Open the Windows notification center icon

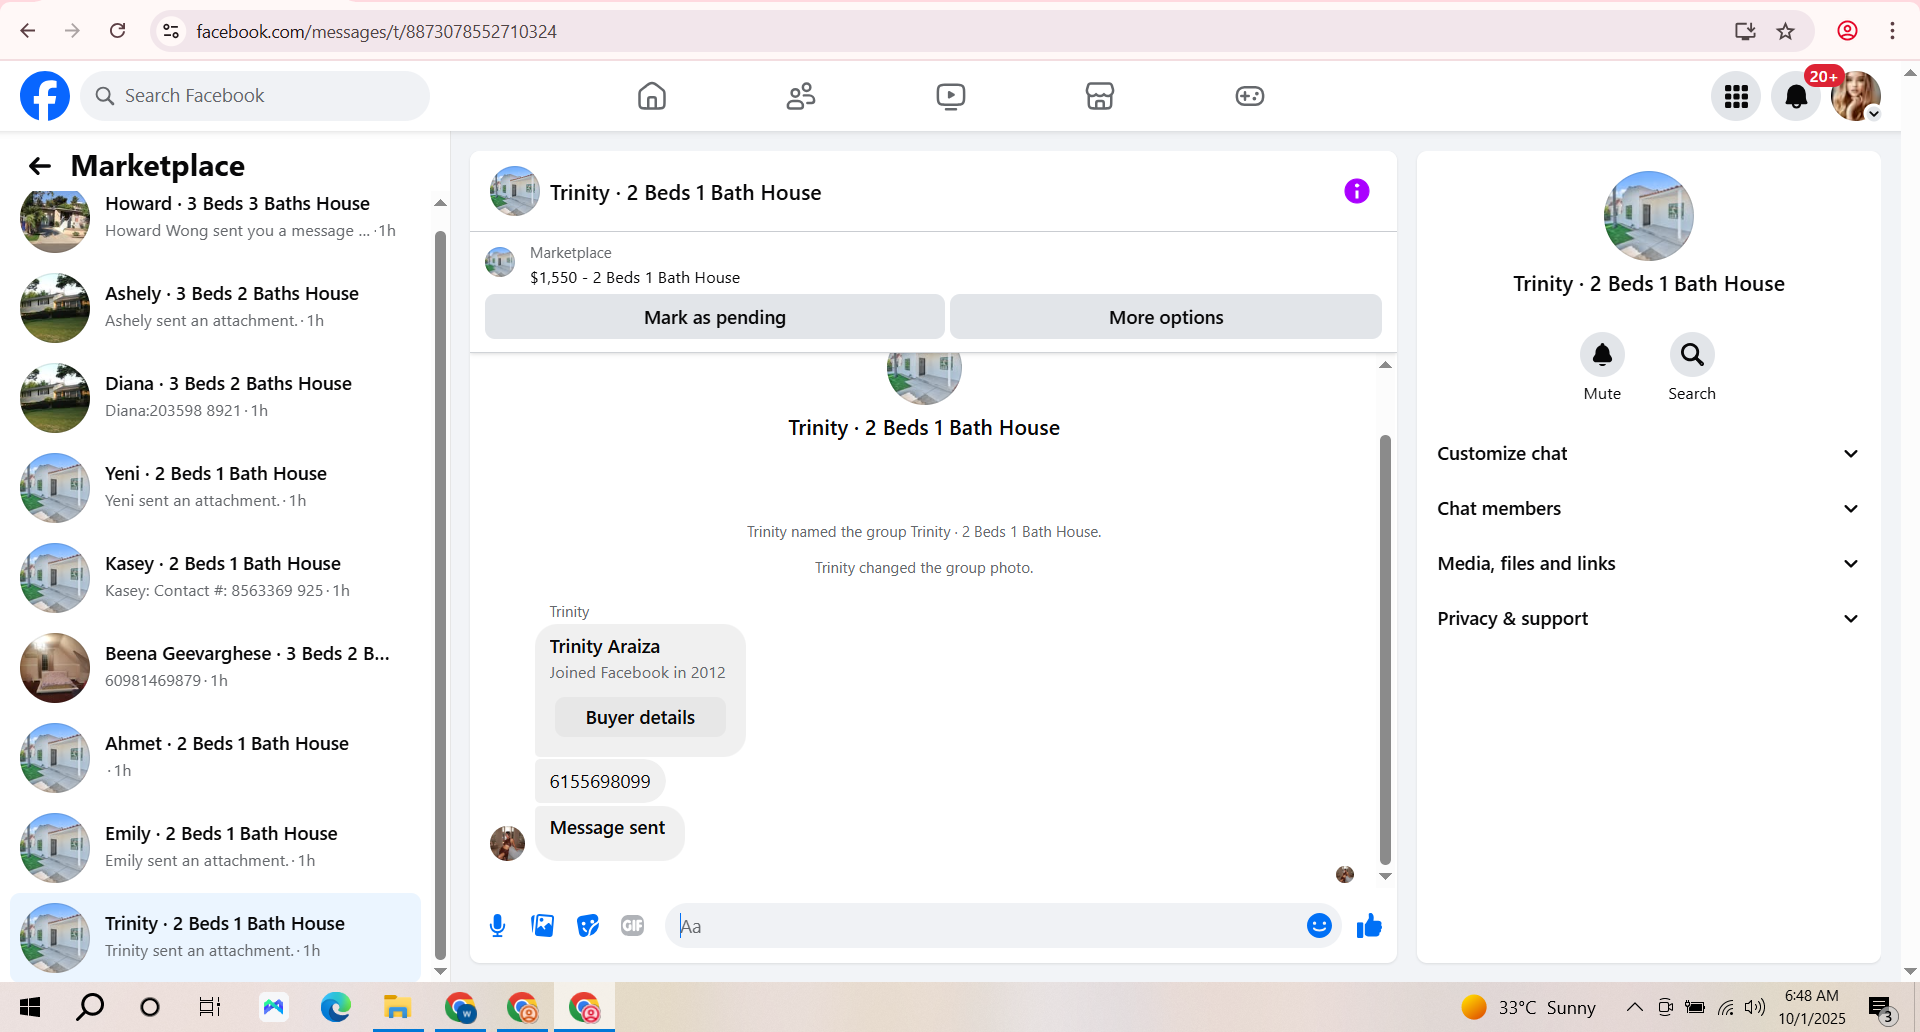[x=1882, y=1008]
